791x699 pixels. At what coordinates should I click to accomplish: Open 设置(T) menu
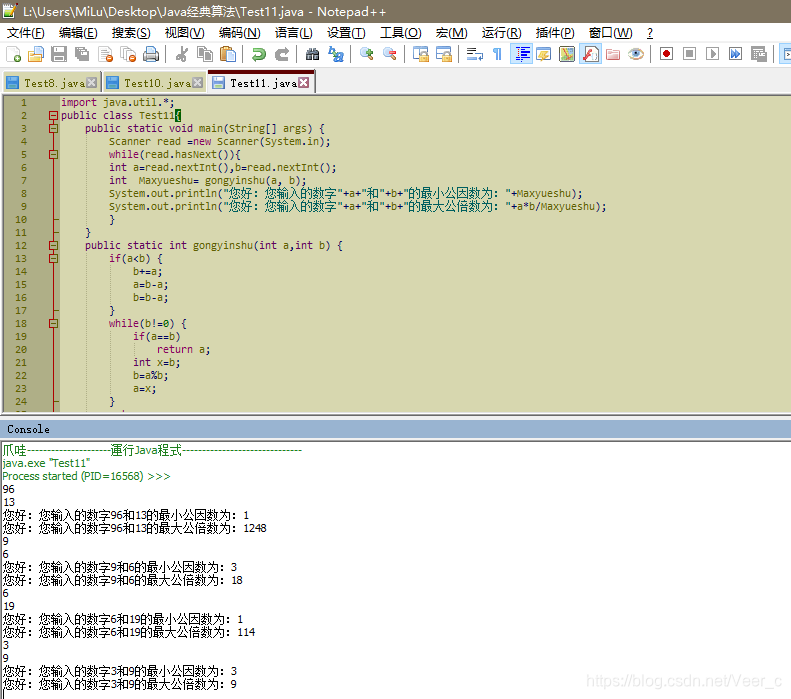coord(346,33)
